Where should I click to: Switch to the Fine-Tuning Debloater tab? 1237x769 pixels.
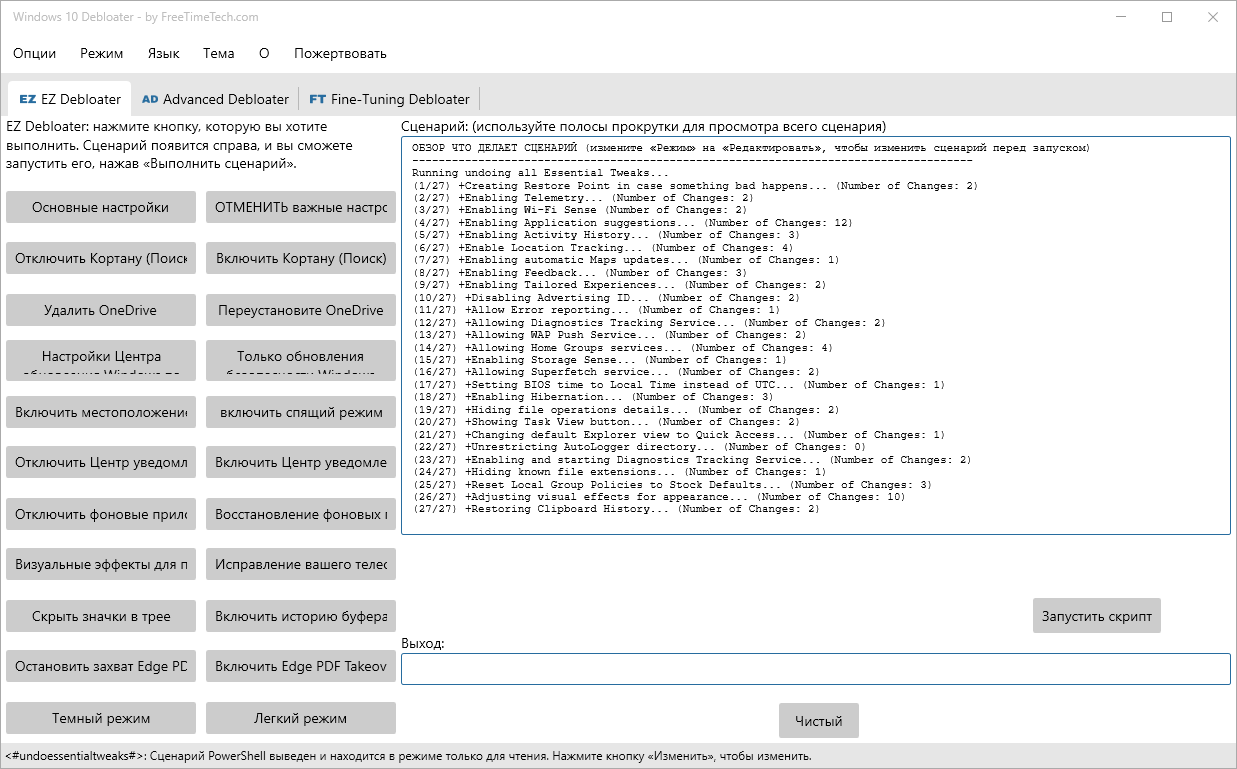[x=389, y=99]
